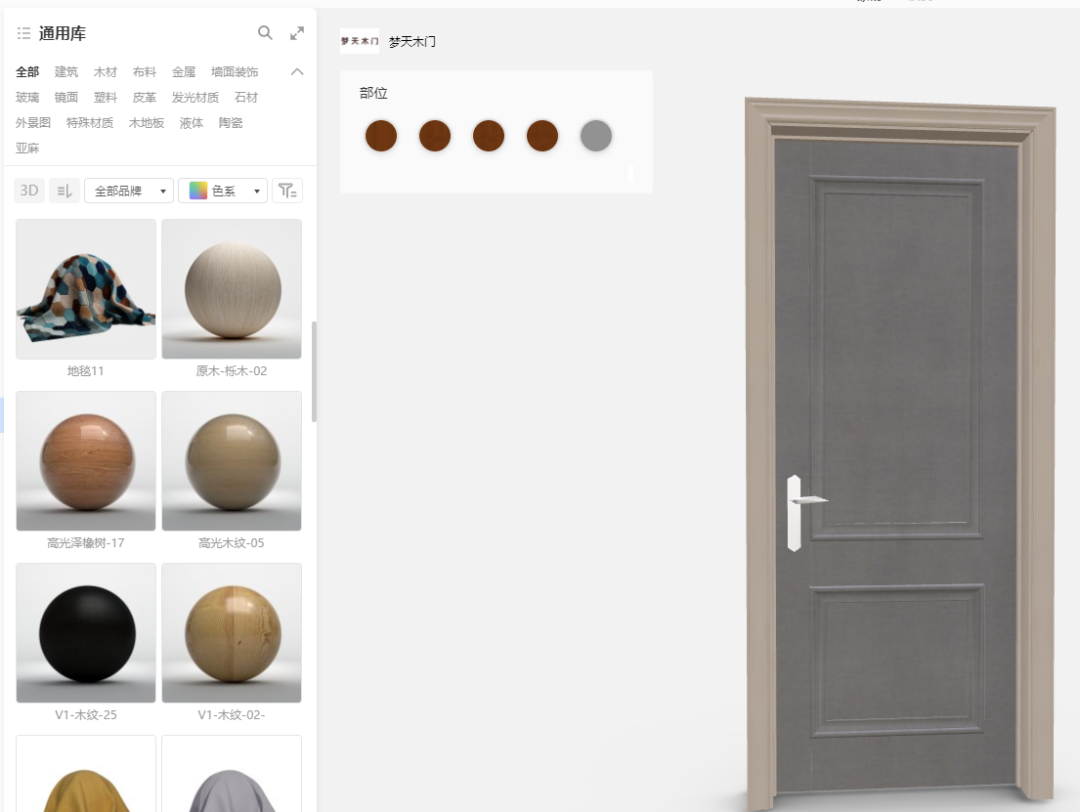The width and height of the screenshot is (1080, 812).
Task: Click the sort order icon
Action: (x=64, y=191)
